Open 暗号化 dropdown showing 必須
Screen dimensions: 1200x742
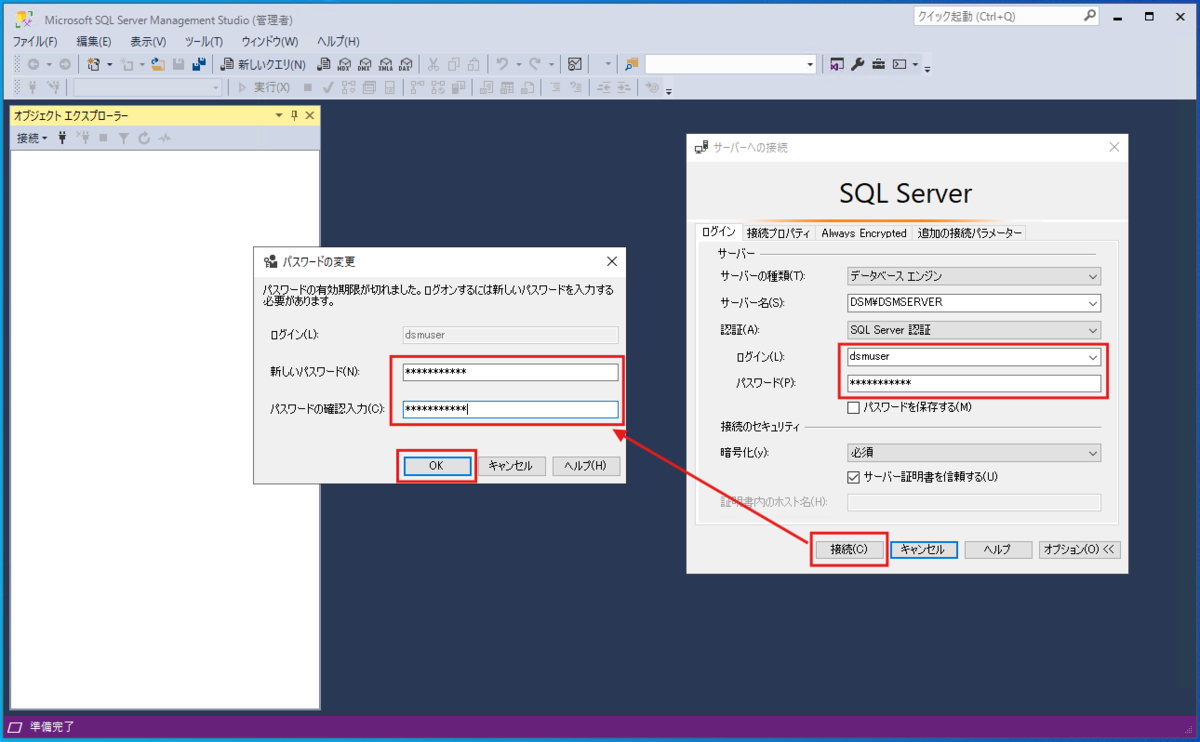(x=974, y=453)
